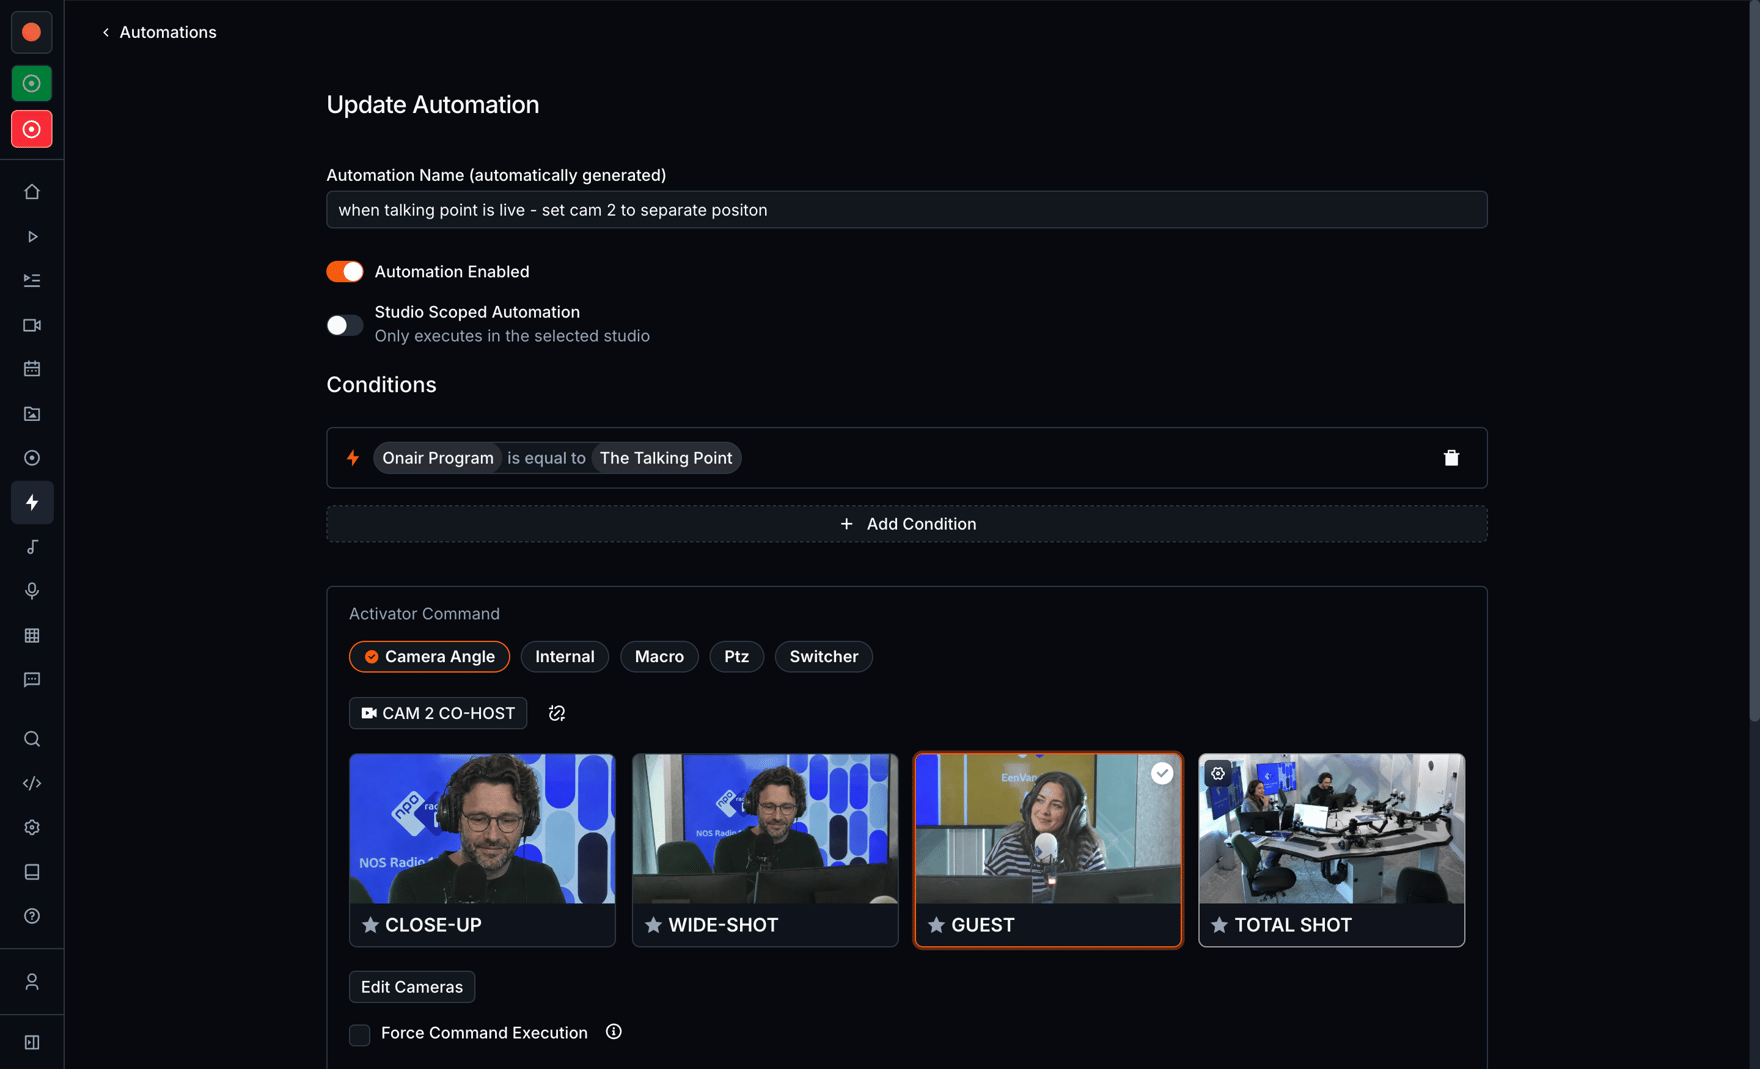The image size is (1760, 1069).
Task: Open the code brackets sidebar icon
Action: 32,783
